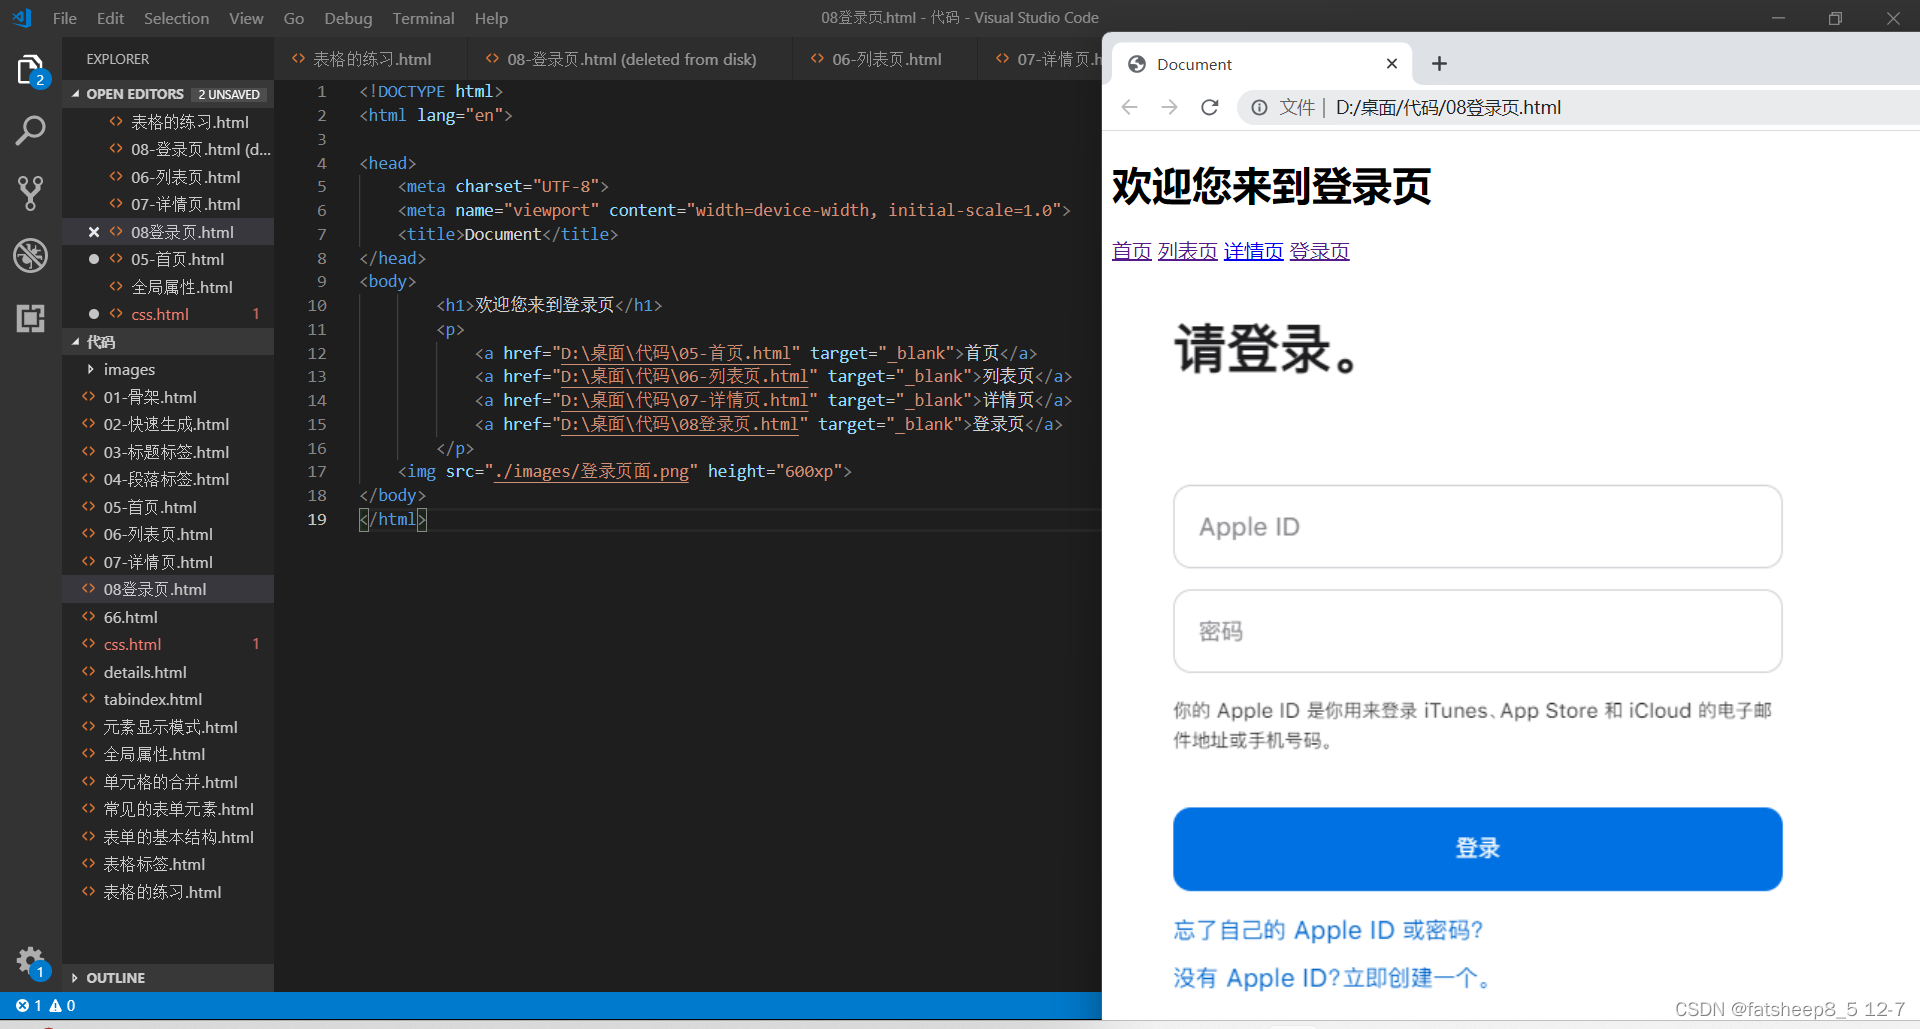Close 08登录页.html in Open Editors
This screenshot has height=1029, width=1920.
coord(93,232)
